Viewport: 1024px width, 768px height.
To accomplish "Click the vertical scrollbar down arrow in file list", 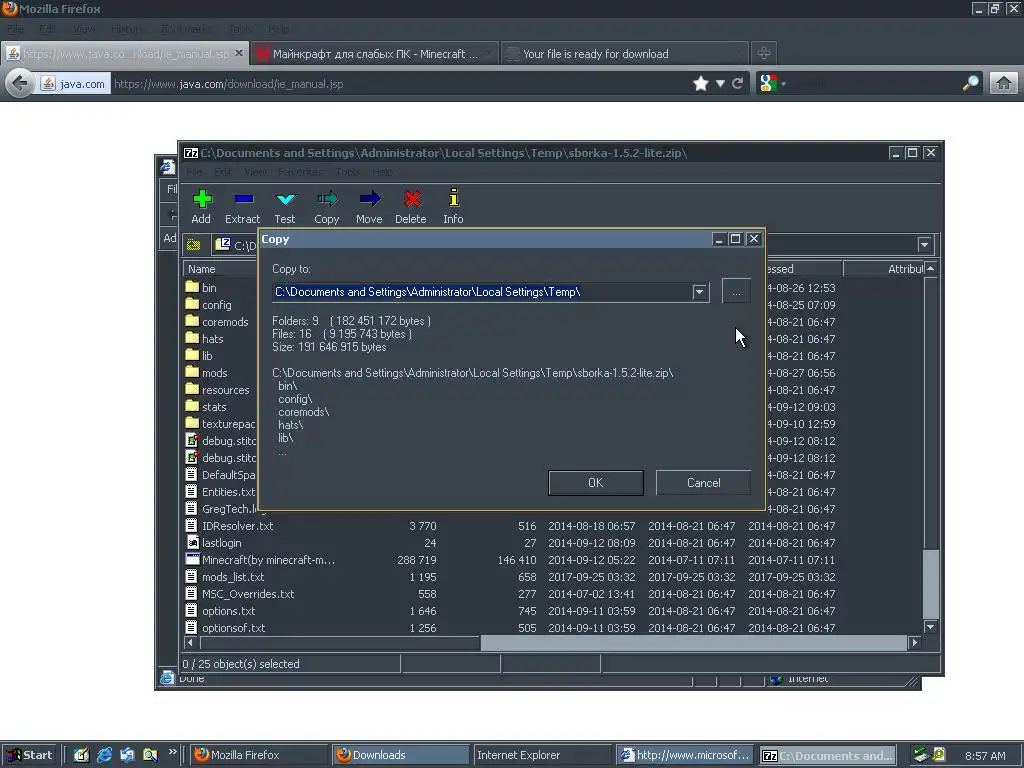I will [931, 627].
